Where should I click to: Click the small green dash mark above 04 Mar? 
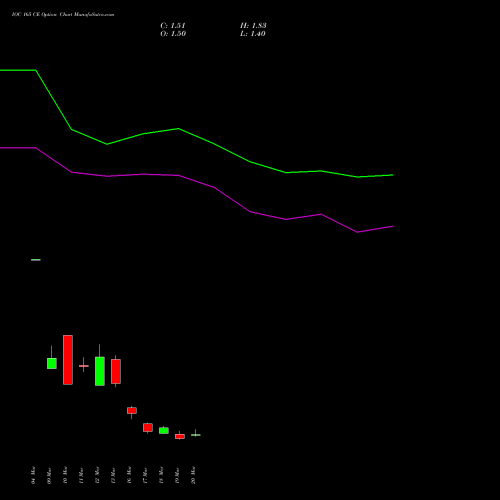click(x=36, y=260)
